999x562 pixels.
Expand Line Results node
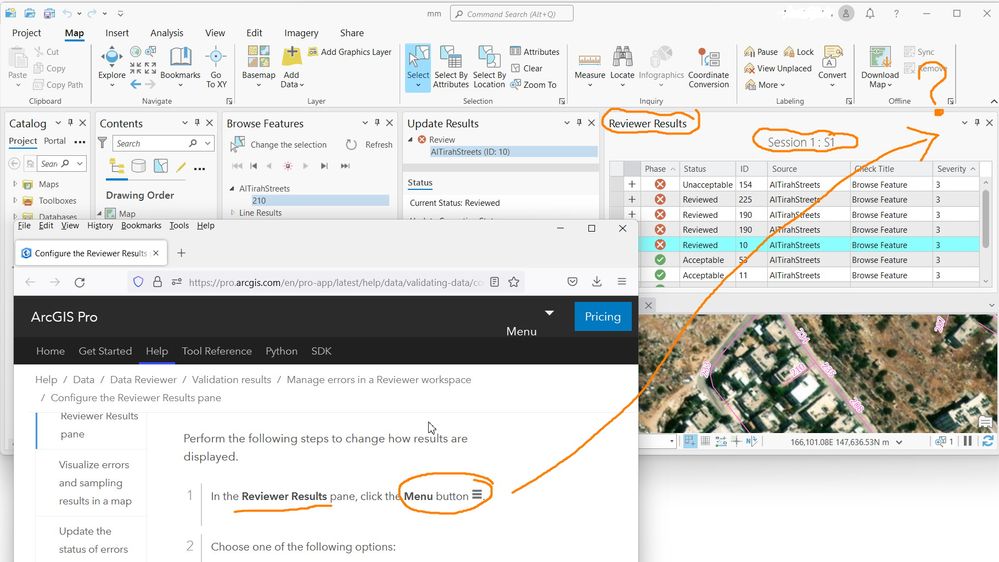pos(232,213)
